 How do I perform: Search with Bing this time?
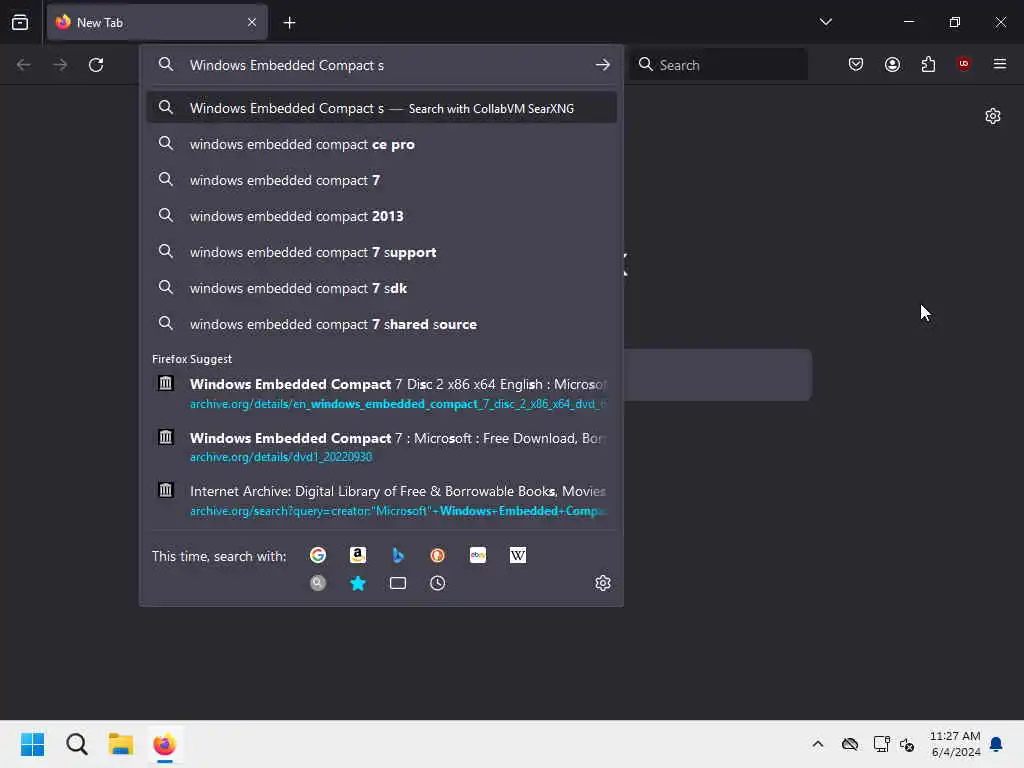click(398, 555)
